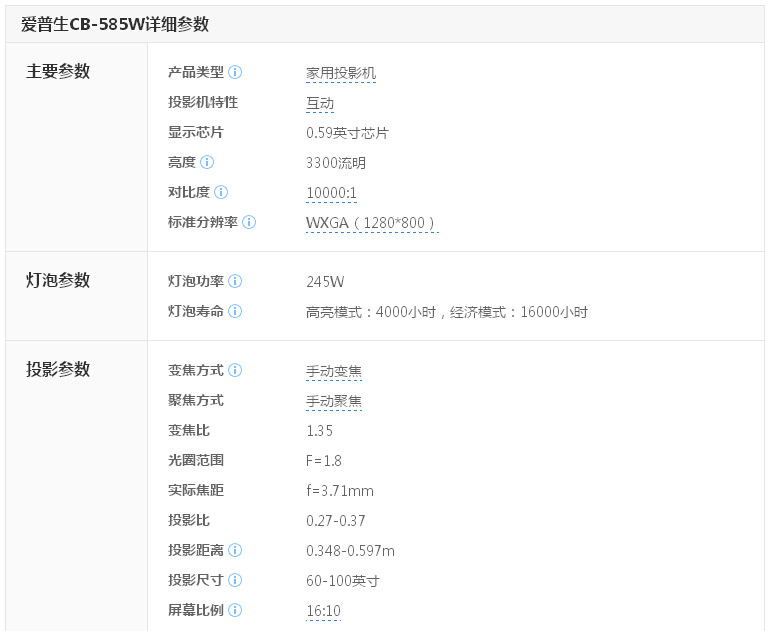Select the 主要参数 section title
The image size is (771, 631).
[58, 72]
